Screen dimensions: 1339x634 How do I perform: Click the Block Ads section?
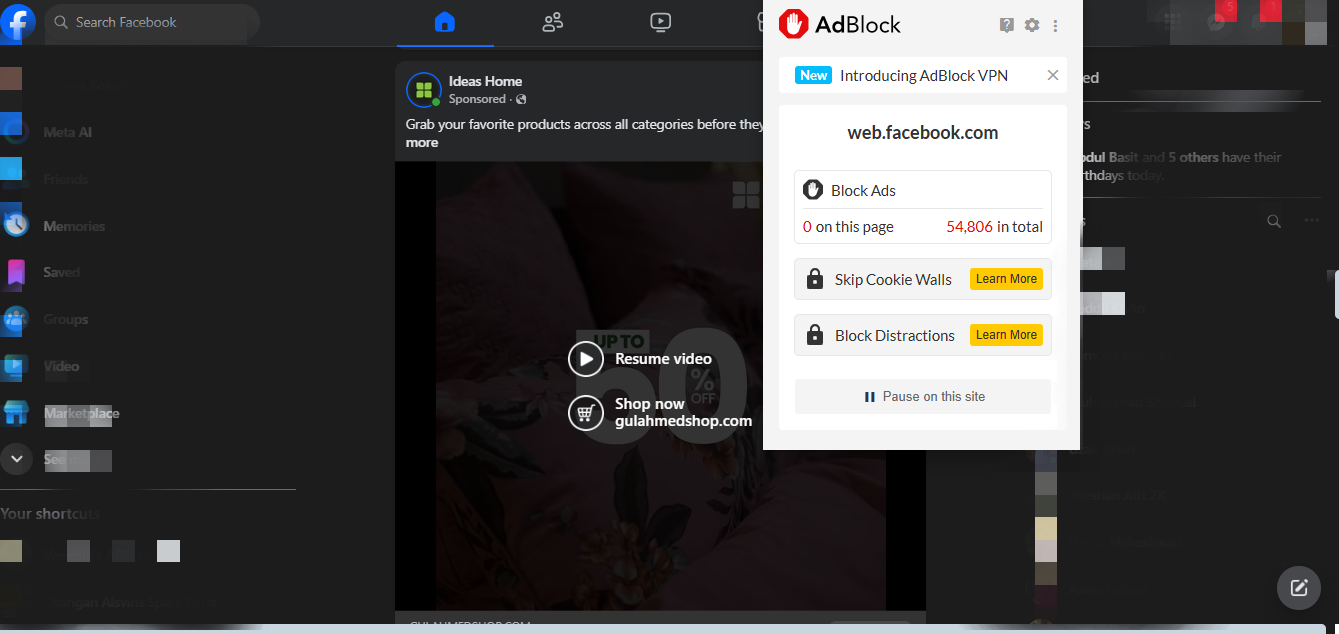point(923,207)
